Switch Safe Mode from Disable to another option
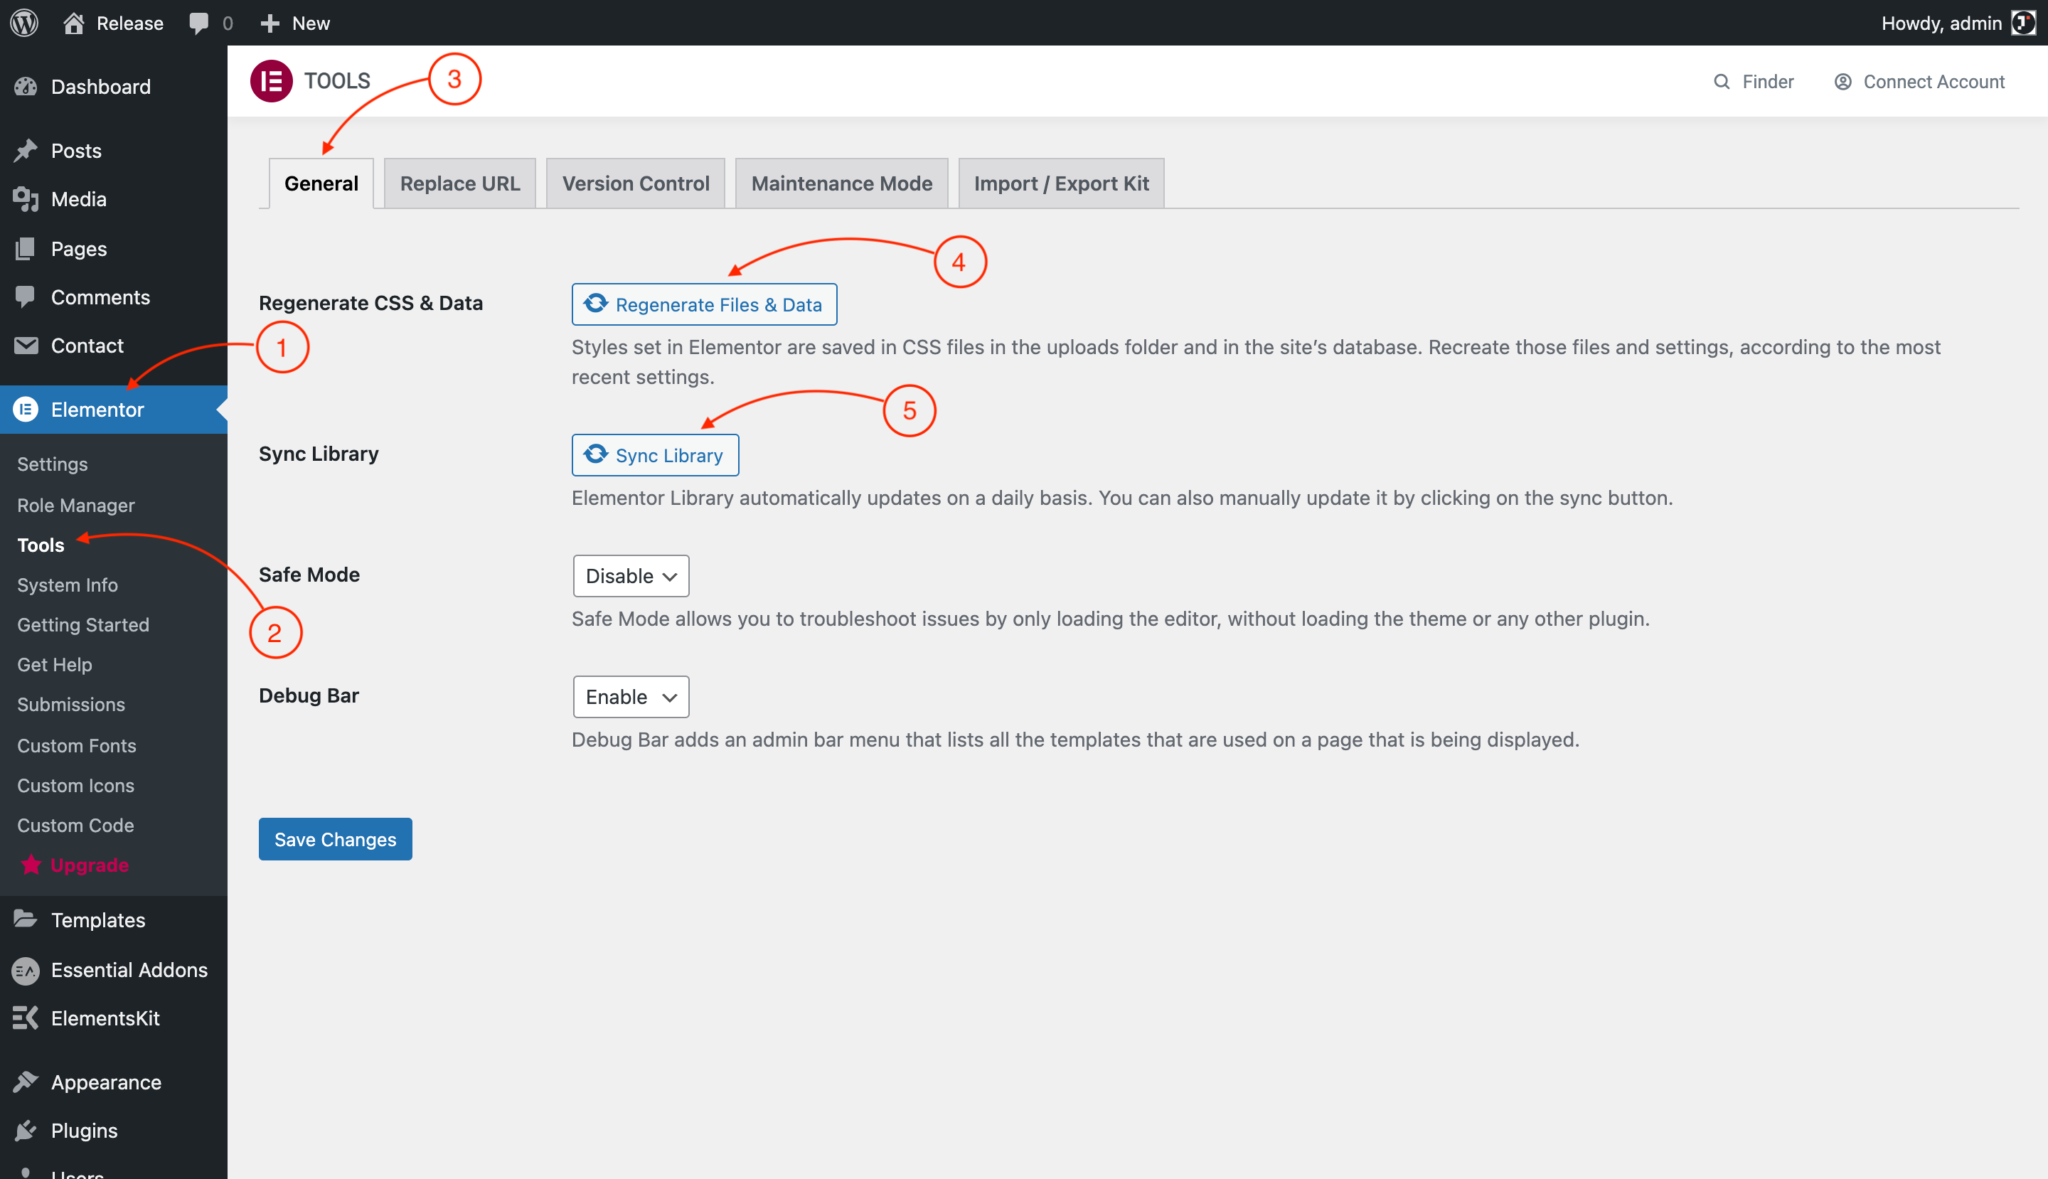Image resolution: width=2048 pixels, height=1179 pixels. click(630, 576)
